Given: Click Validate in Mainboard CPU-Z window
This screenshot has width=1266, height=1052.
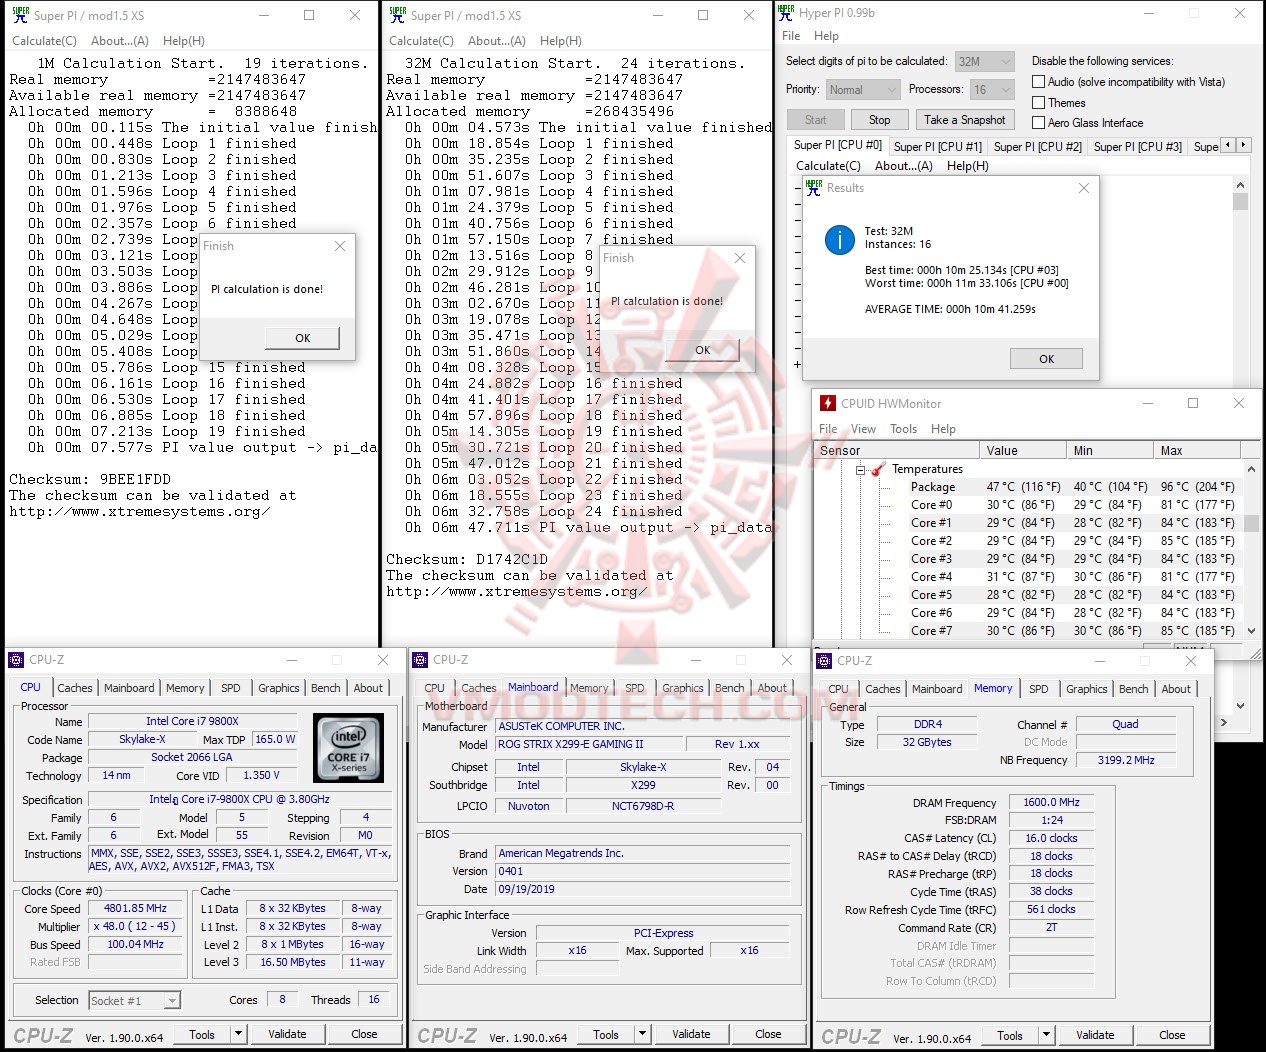Looking at the screenshot, I should click(x=691, y=1034).
